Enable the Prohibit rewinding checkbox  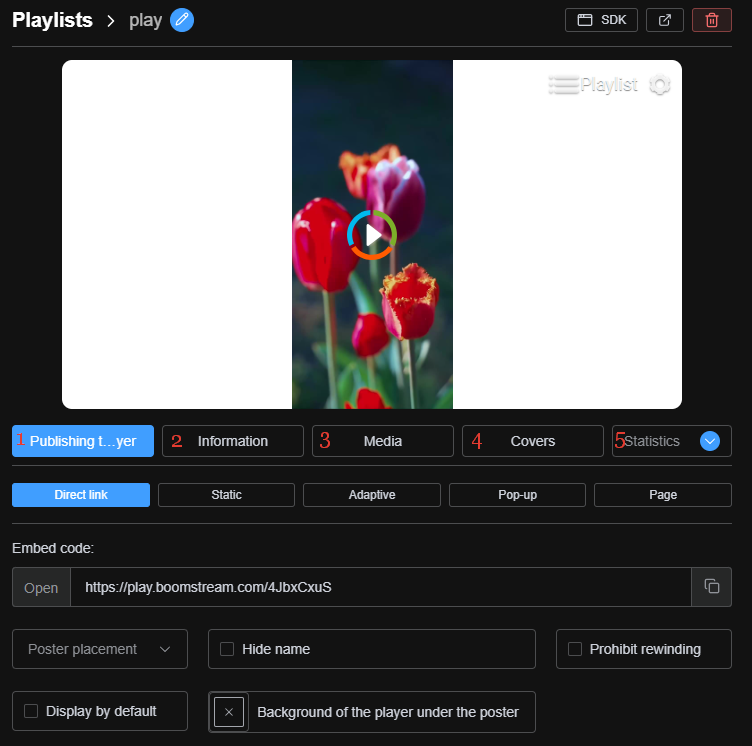(575, 649)
